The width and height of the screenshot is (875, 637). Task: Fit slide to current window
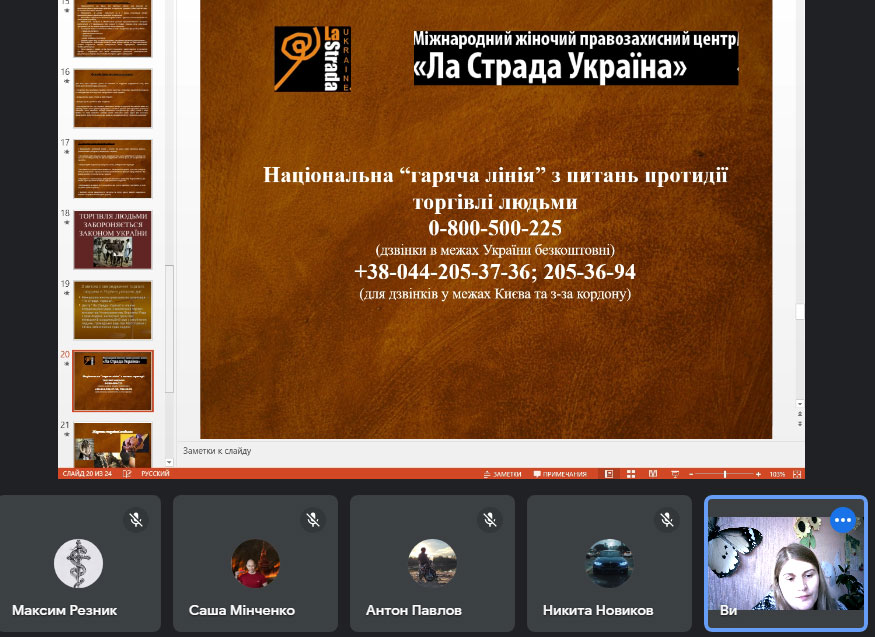(797, 474)
